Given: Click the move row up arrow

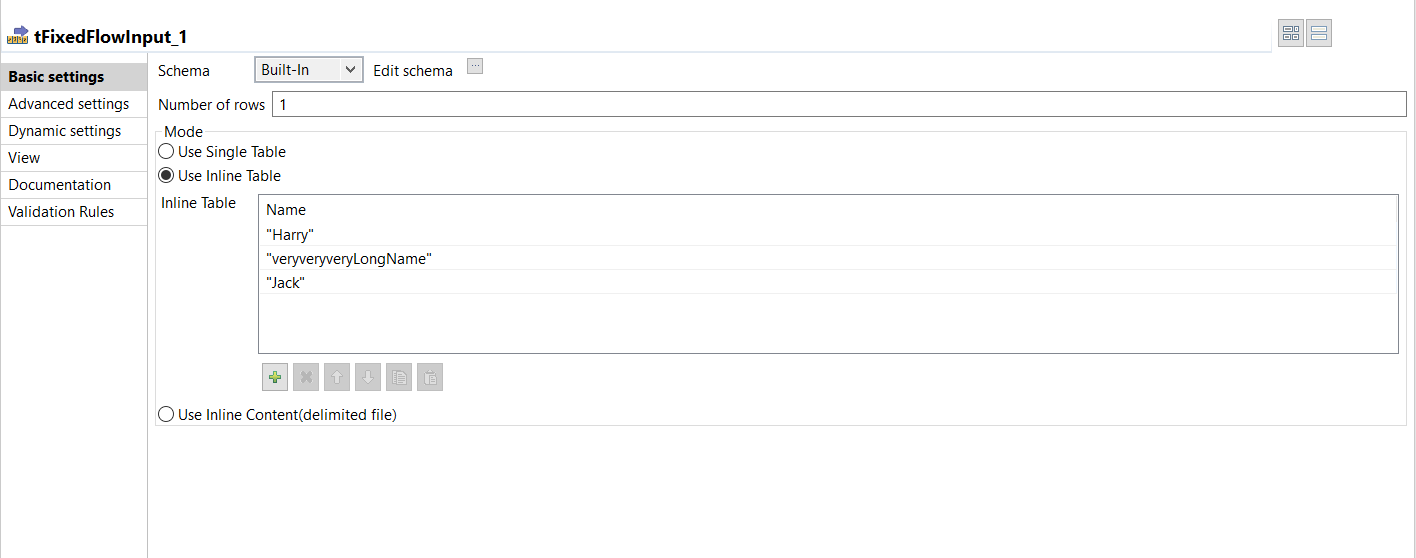Looking at the screenshot, I should pos(337,377).
